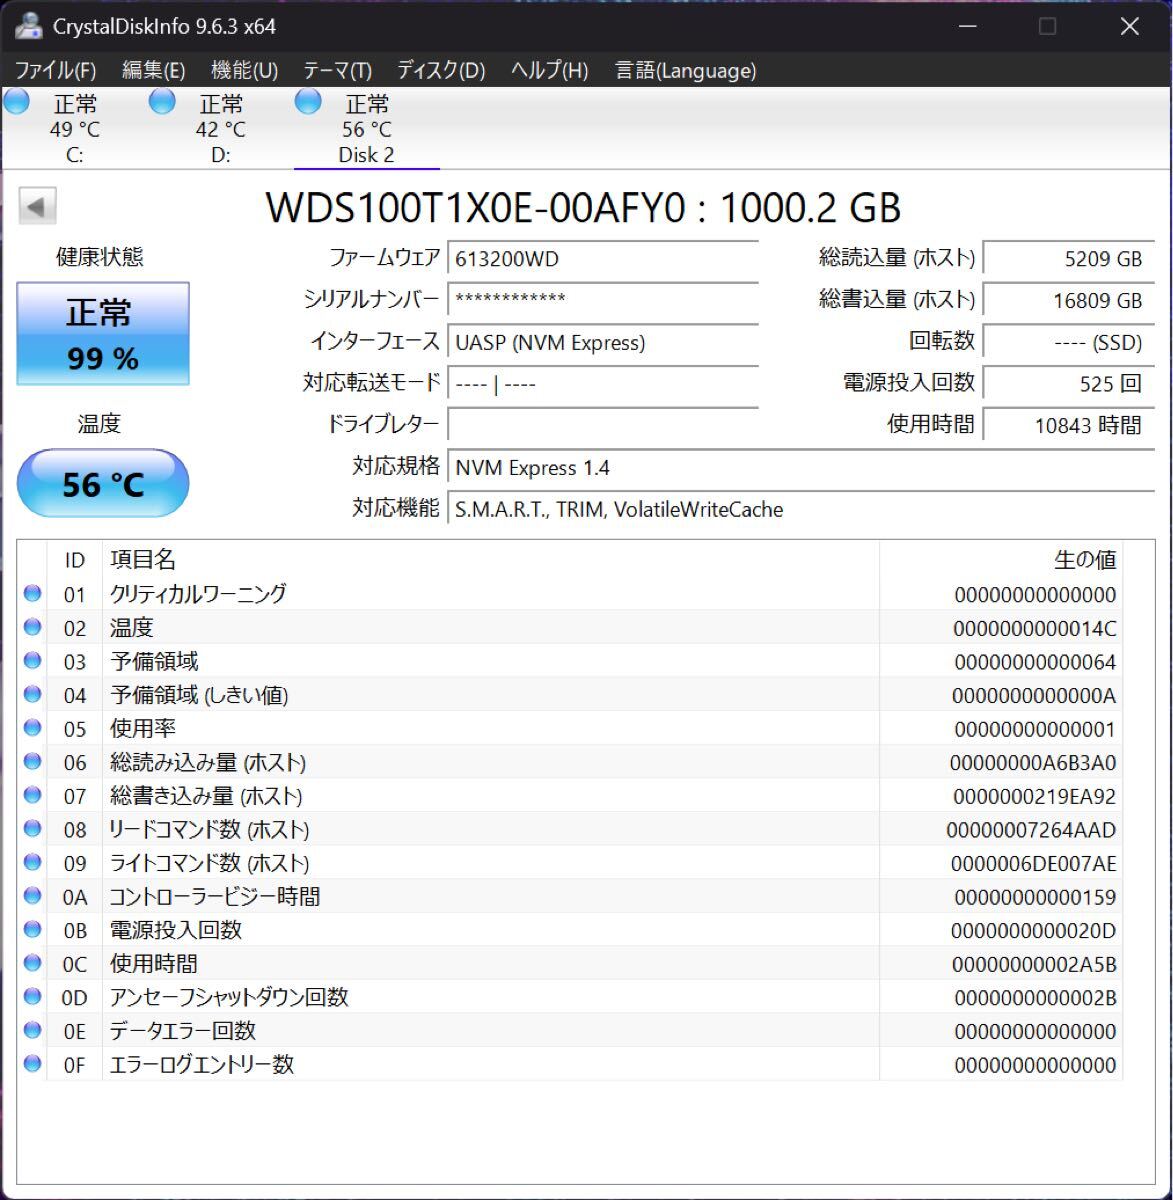Viewport: 1173px width, 1200px height.
Task: Switch to the C: drive tab
Action: point(74,128)
